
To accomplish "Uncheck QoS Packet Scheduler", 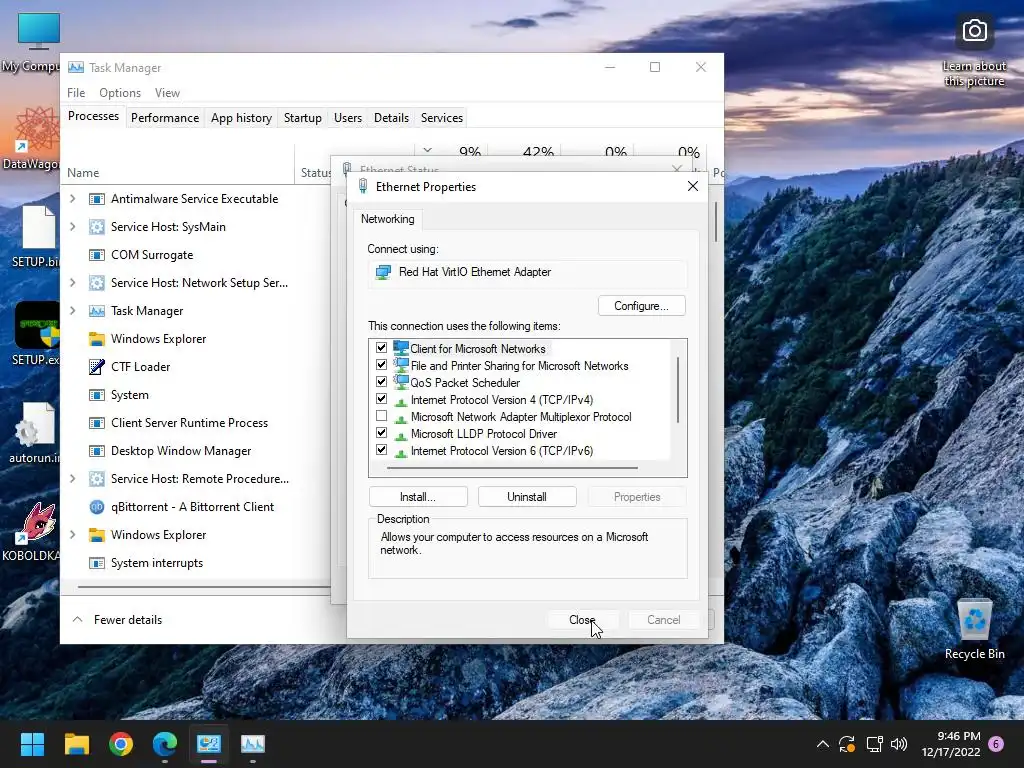I will click(x=381, y=382).
